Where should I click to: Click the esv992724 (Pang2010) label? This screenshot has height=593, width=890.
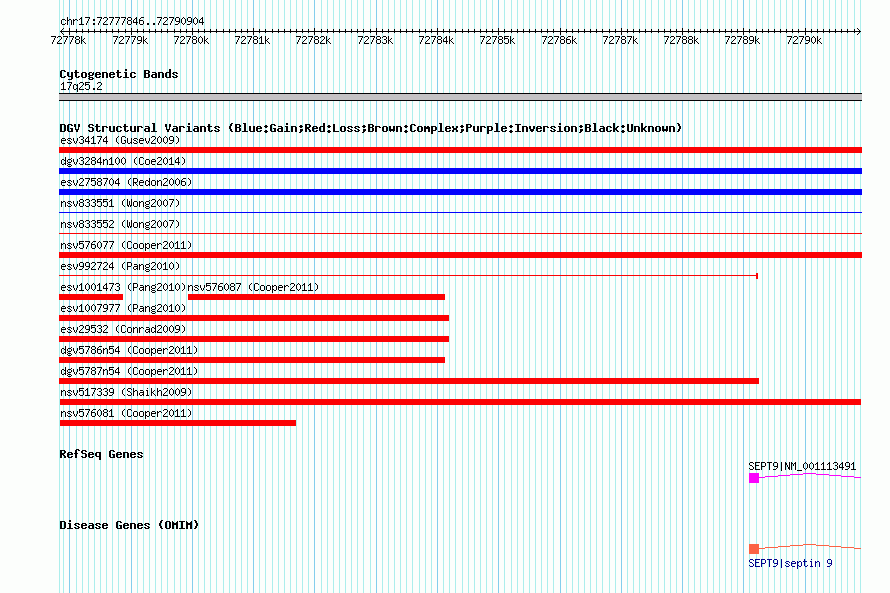click(120, 266)
